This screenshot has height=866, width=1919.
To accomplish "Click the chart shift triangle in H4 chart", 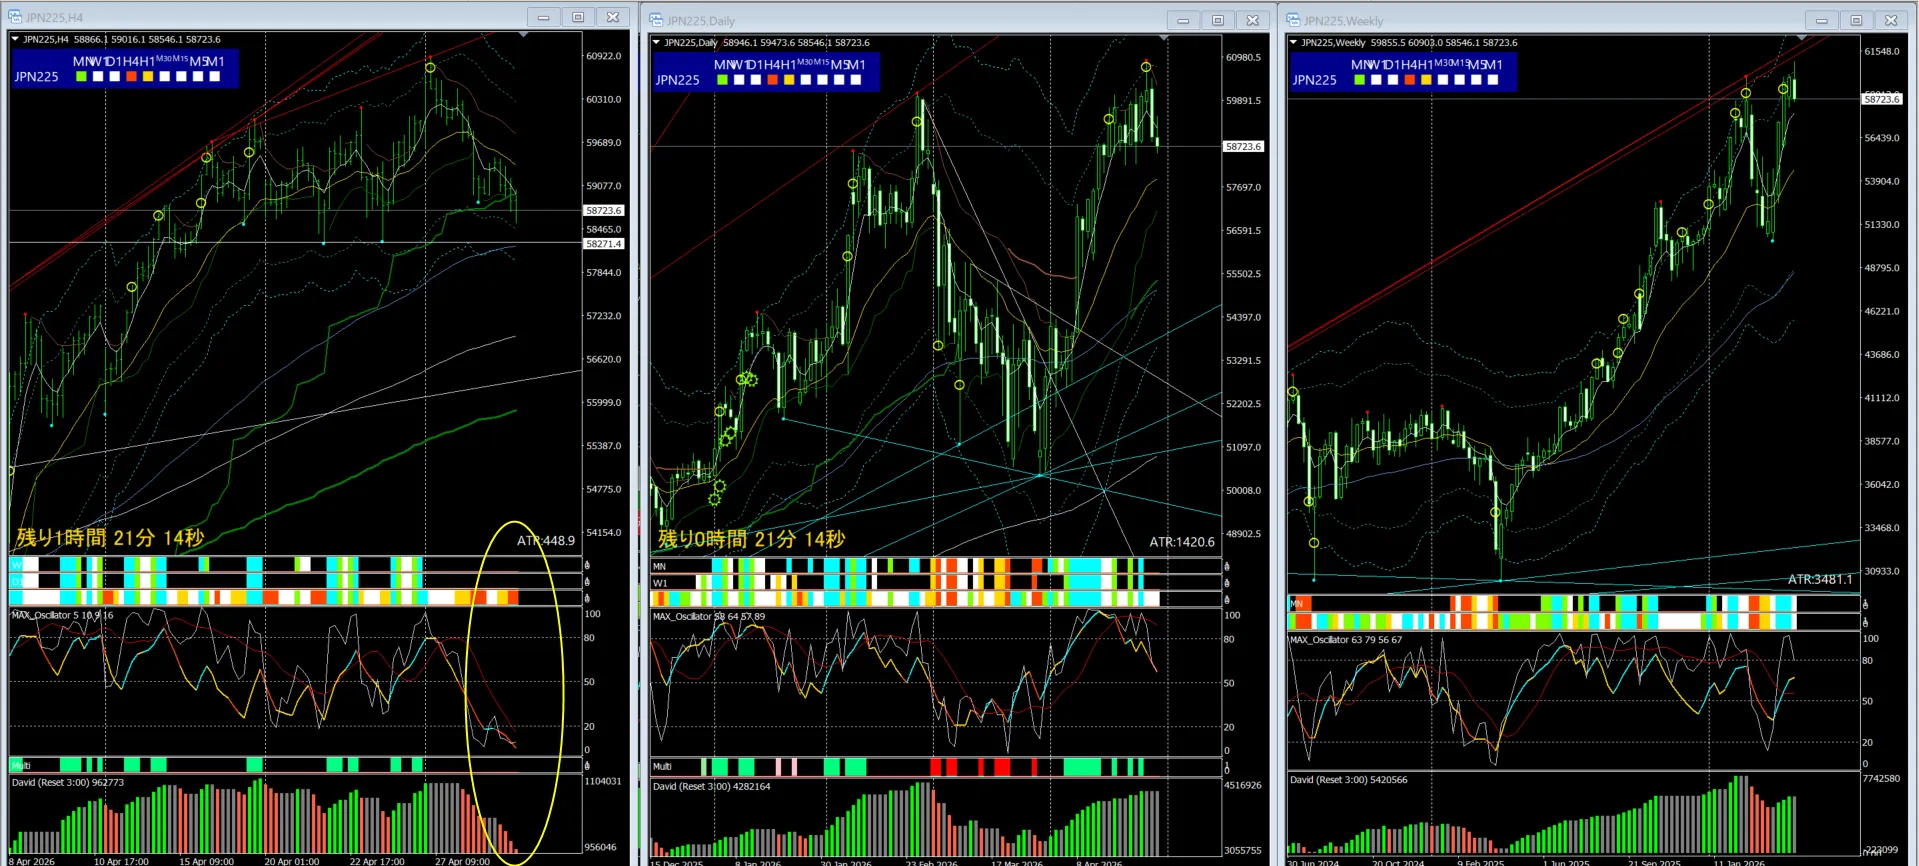I will tap(523, 35).
